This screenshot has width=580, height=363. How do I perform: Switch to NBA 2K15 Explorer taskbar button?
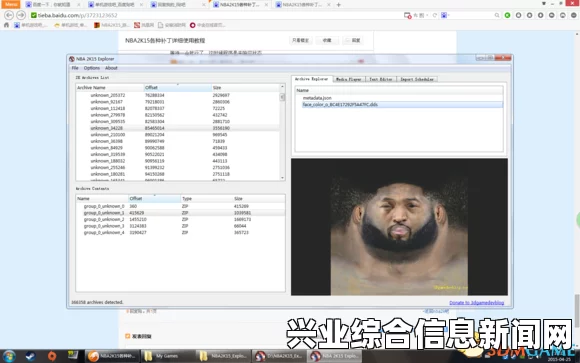(x=334, y=356)
